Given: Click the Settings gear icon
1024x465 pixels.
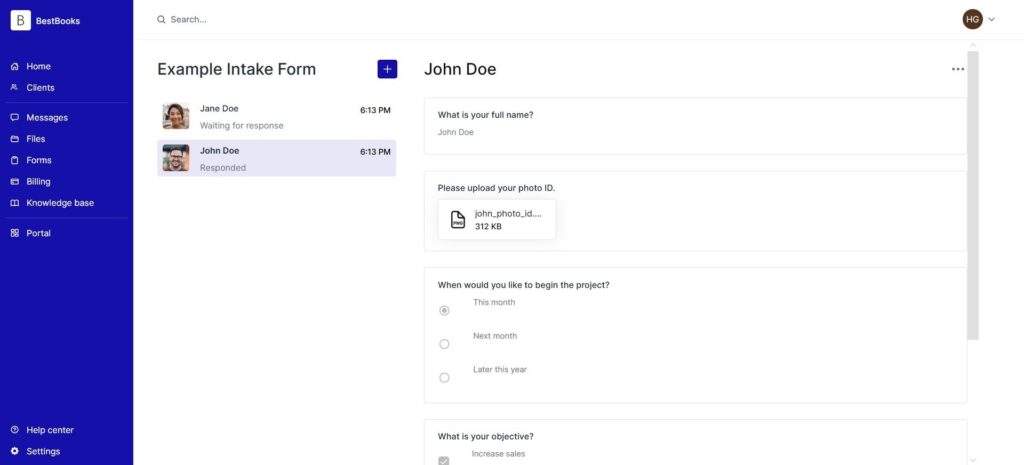Looking at the screenshot, I should tap(14, 451).
